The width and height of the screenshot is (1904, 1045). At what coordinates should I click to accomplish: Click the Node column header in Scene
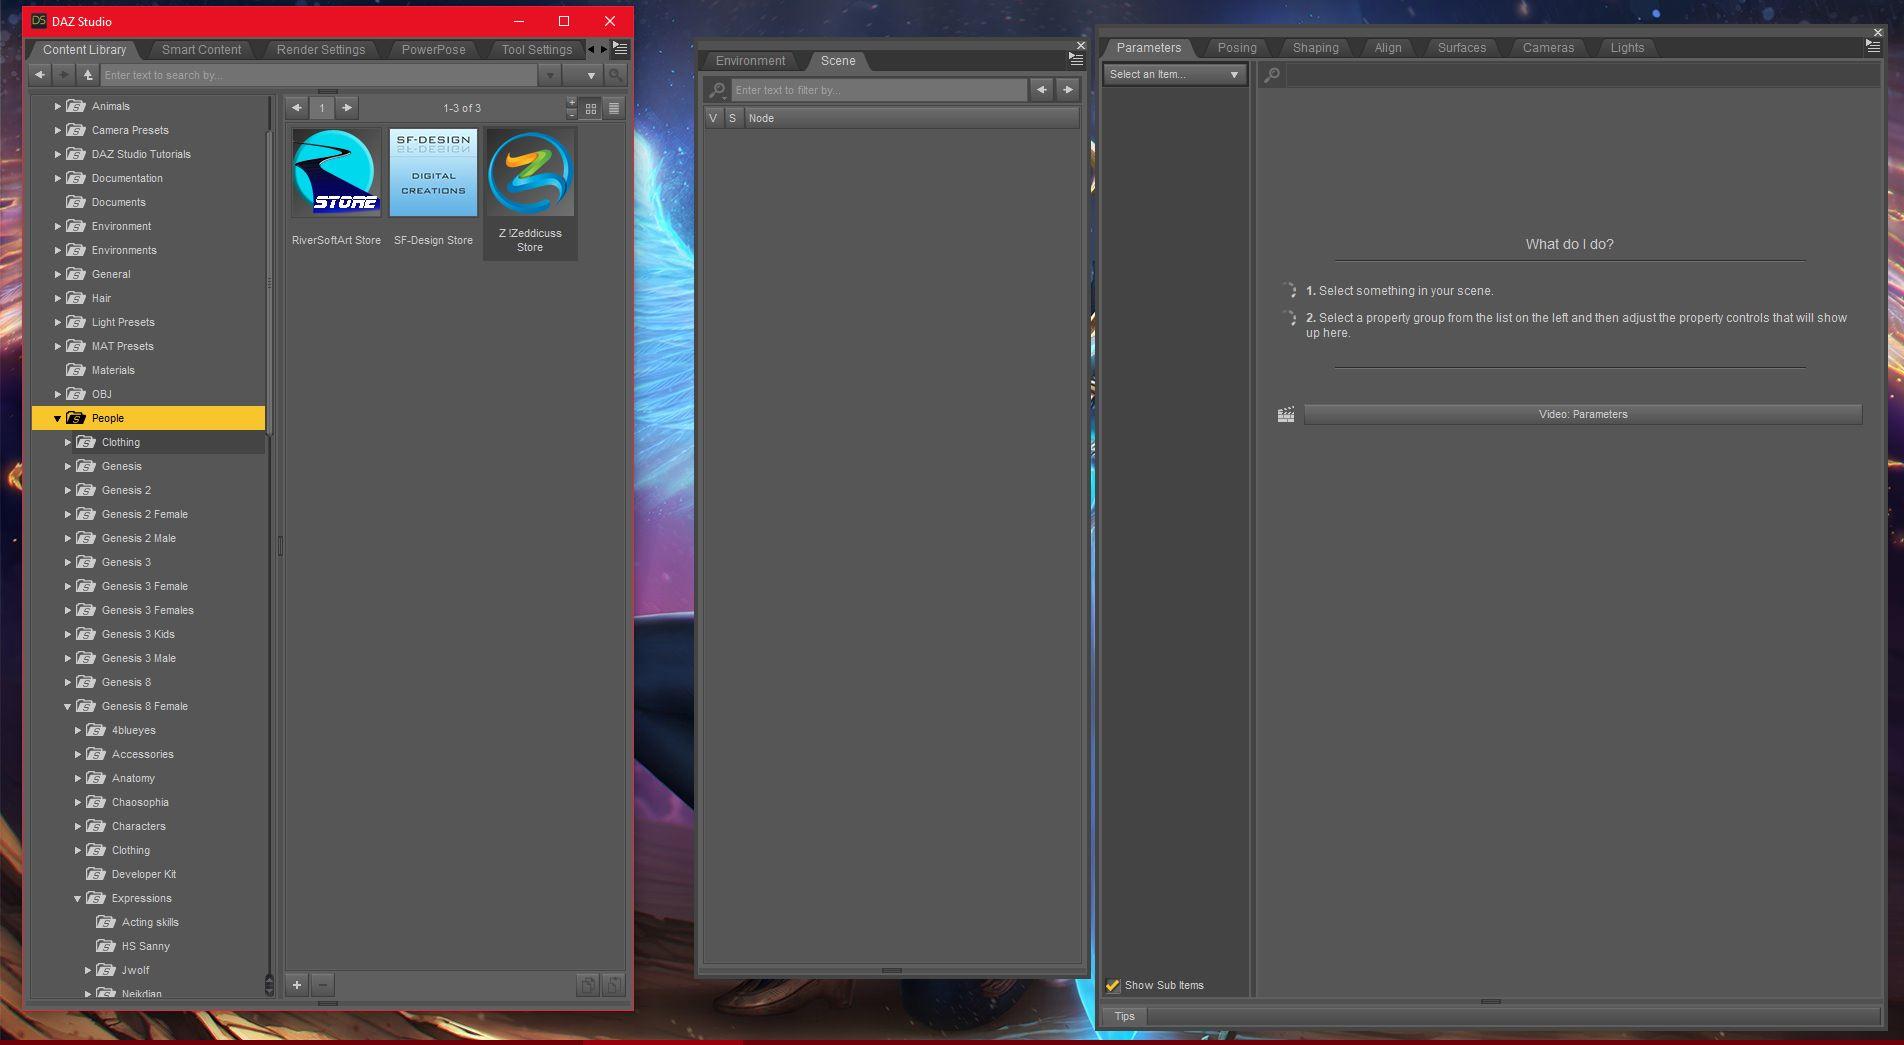(x=912, y=118)
